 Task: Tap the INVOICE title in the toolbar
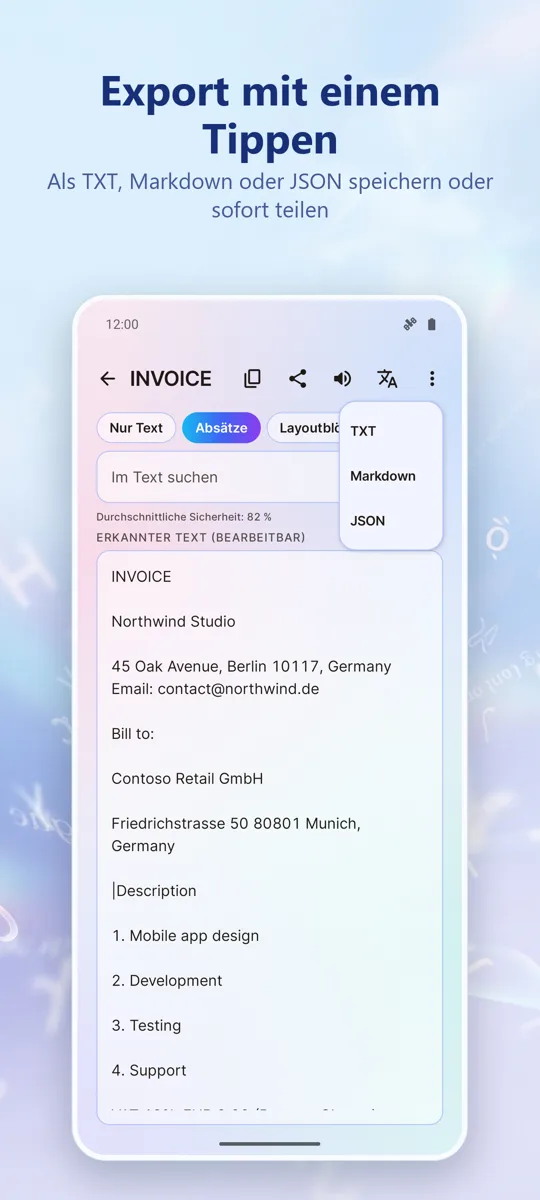coord(171,379)
